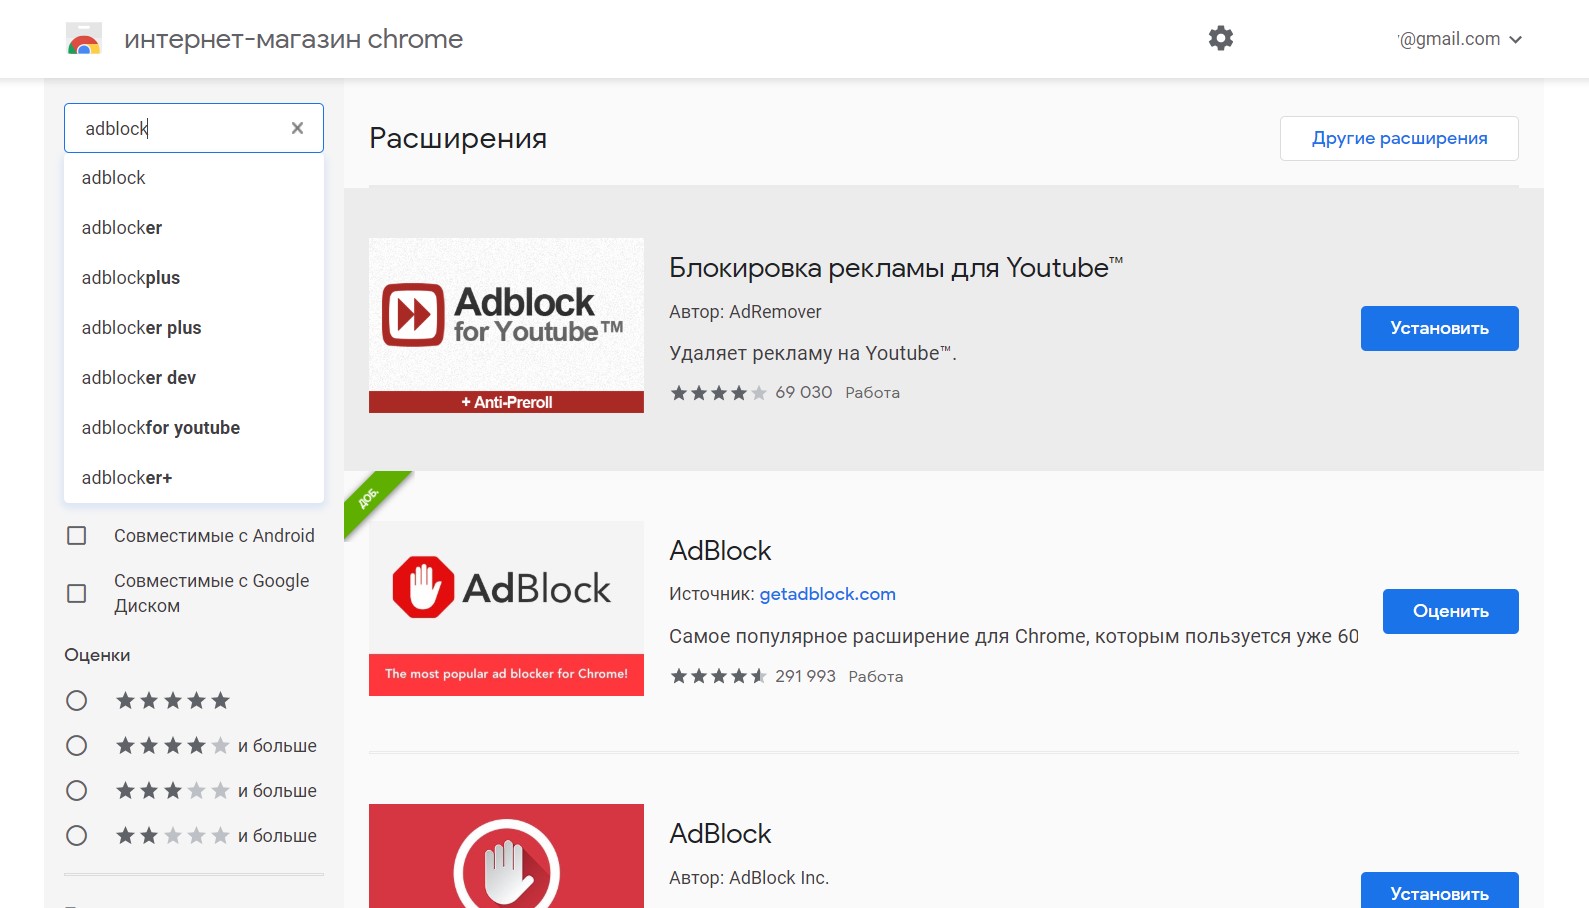
Task: Choose the 'adblockplus' suggestion
Action: point(194,278)
